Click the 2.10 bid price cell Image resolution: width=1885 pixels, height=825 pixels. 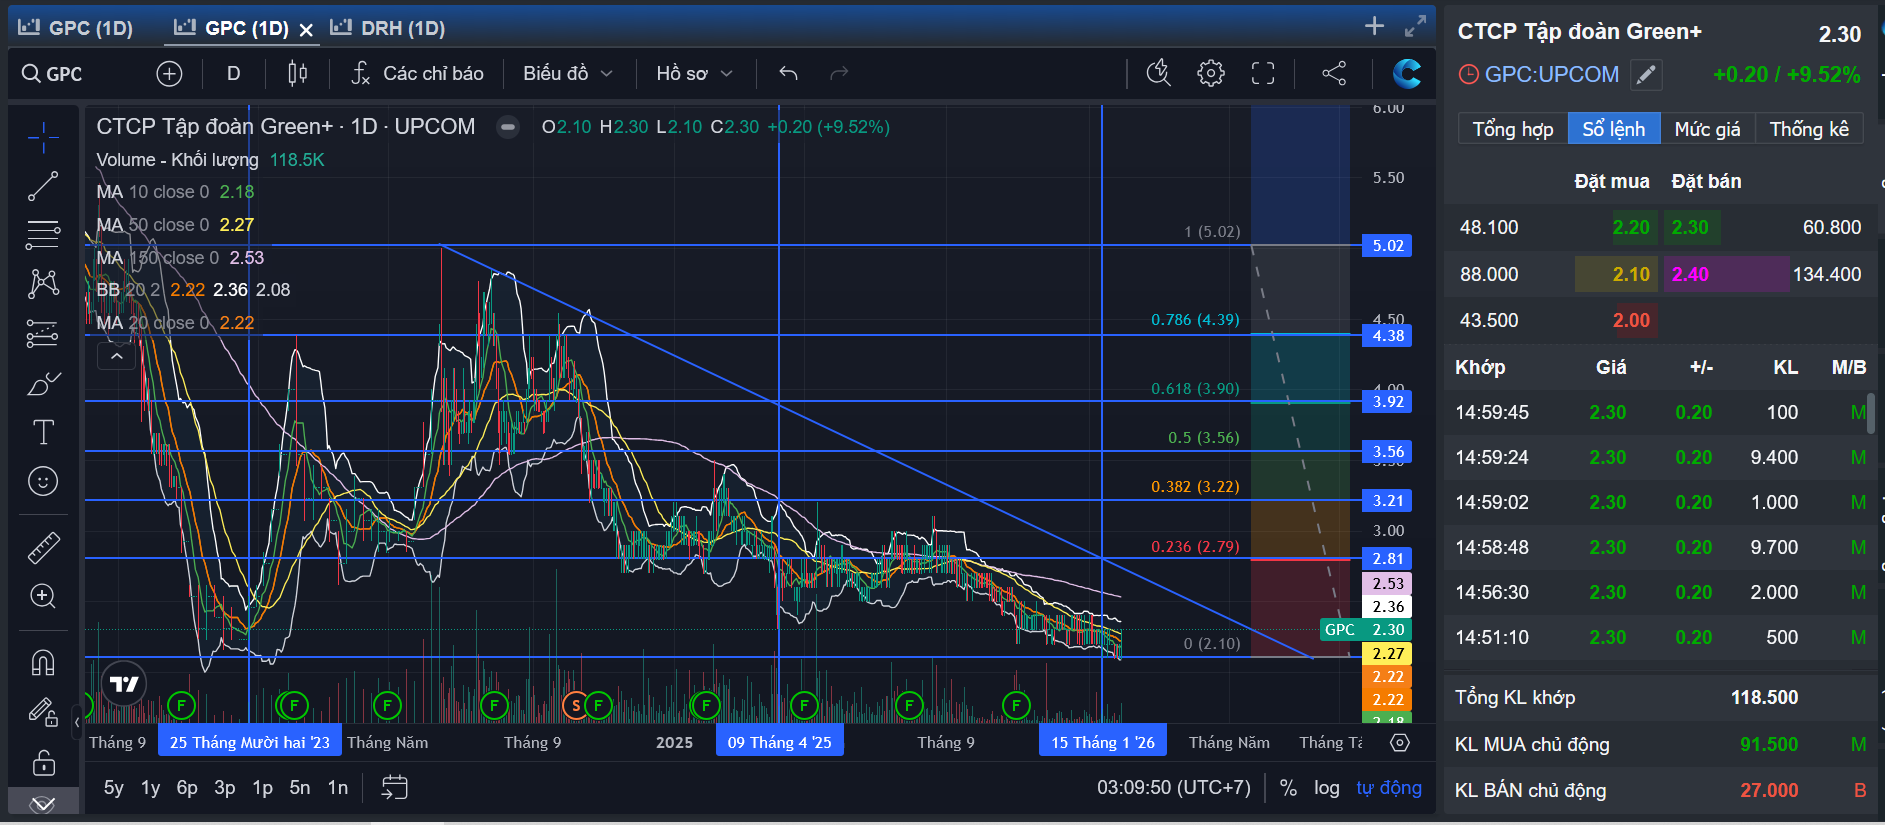pyautogui.click(x=1616, y=274)
